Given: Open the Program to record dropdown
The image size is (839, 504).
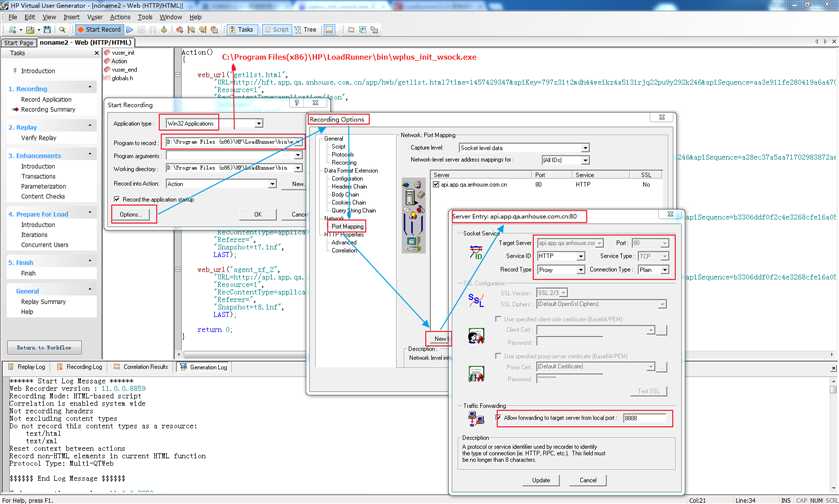Looking at the screenshot, I should coord(299,142).
